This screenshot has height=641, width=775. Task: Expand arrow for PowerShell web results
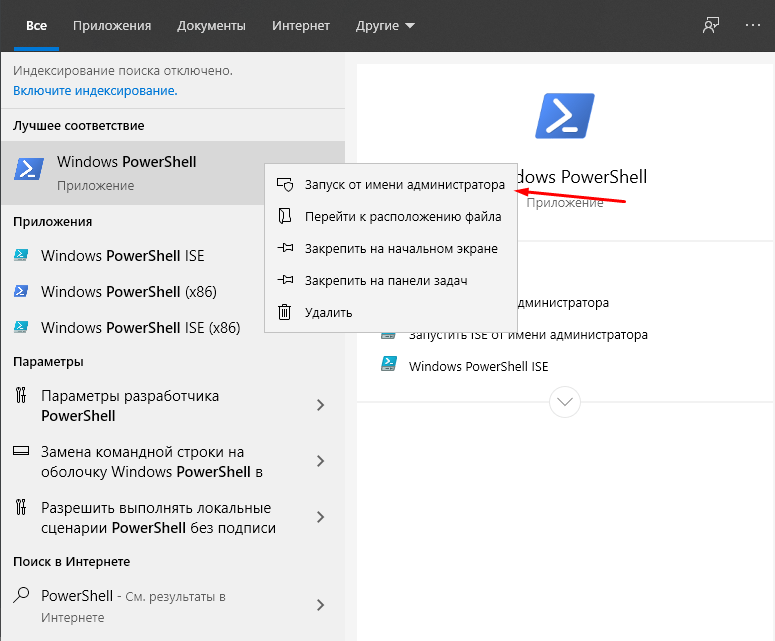click(320, 605)
